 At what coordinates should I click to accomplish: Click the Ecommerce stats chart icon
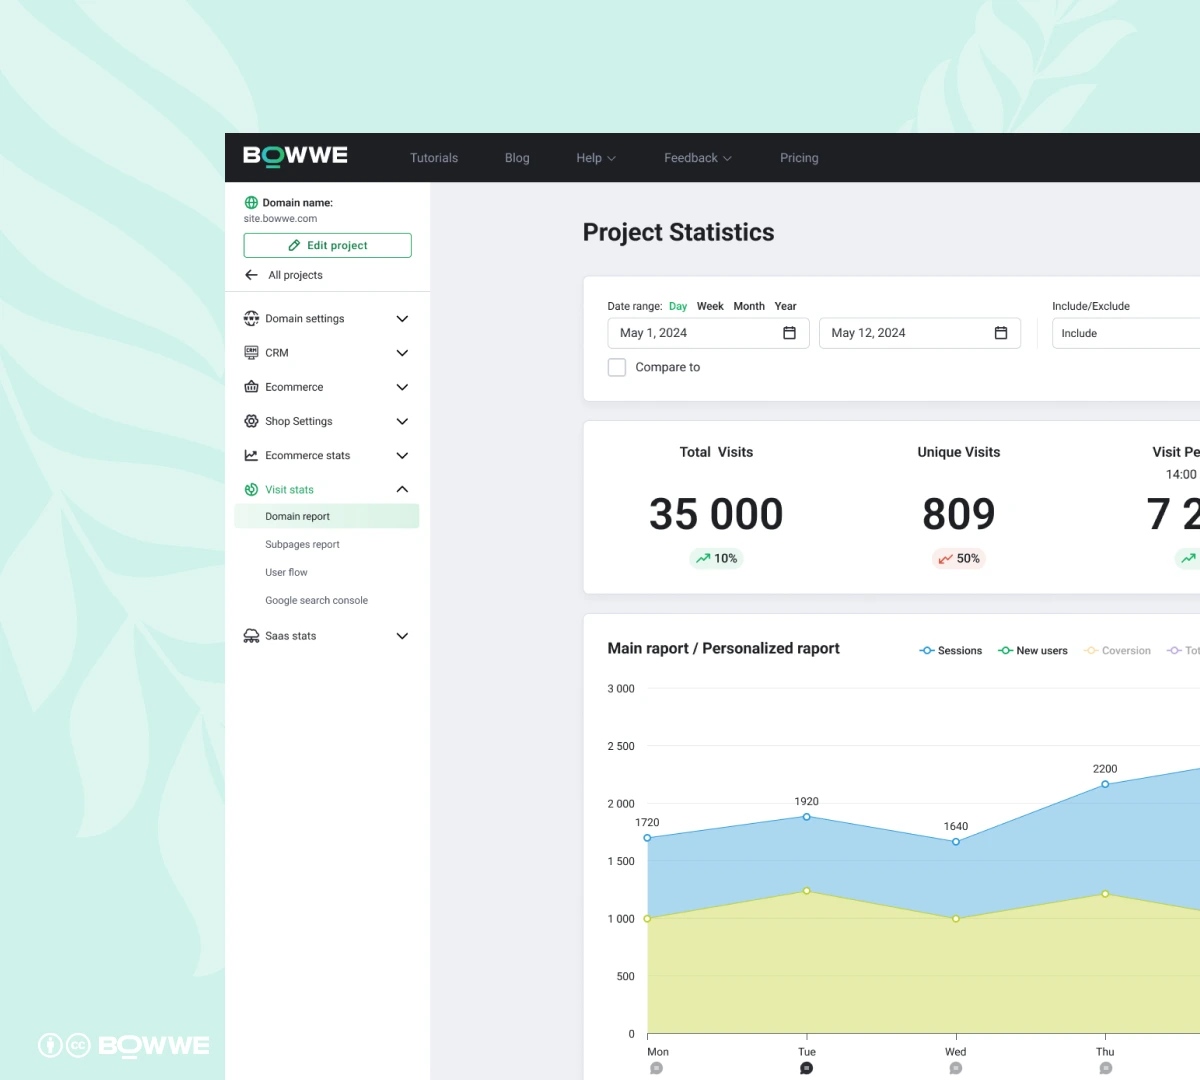[x=251, y=455]
